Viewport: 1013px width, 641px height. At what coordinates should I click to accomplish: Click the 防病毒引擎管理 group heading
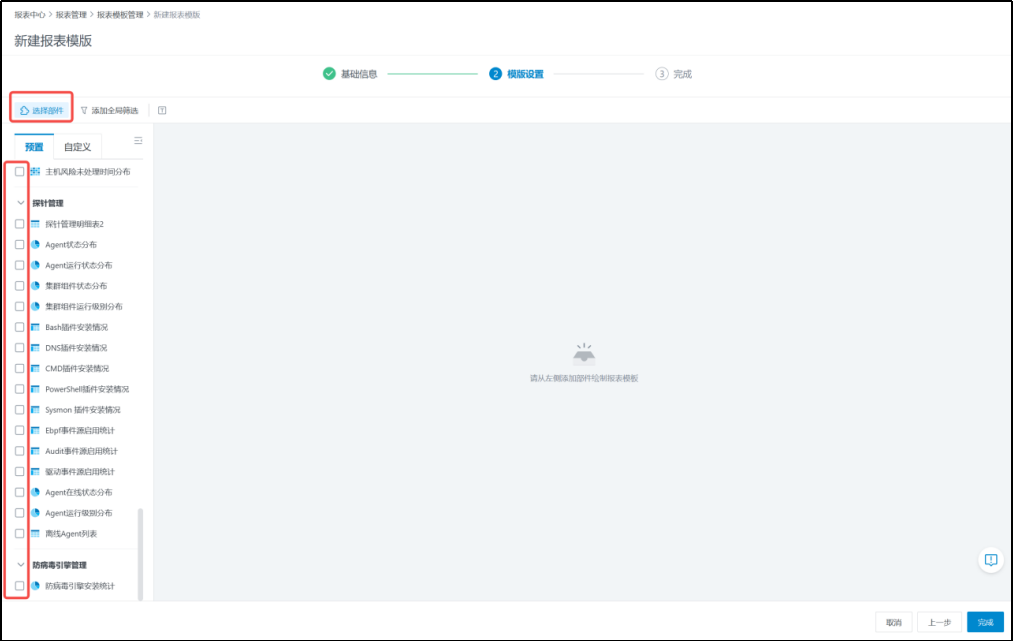click(x=59, y=565)
